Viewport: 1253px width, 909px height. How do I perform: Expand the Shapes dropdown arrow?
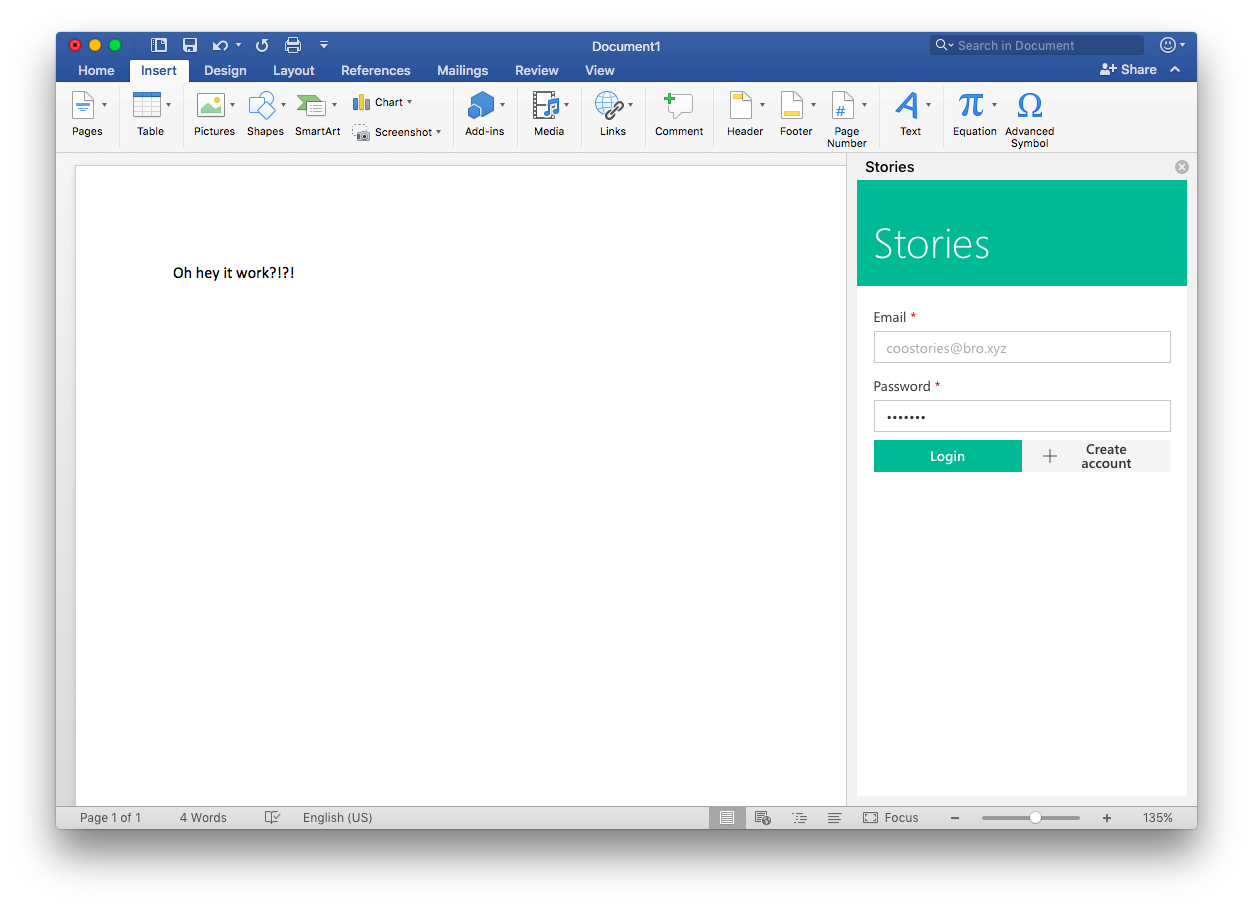click(x=283, y=105)
